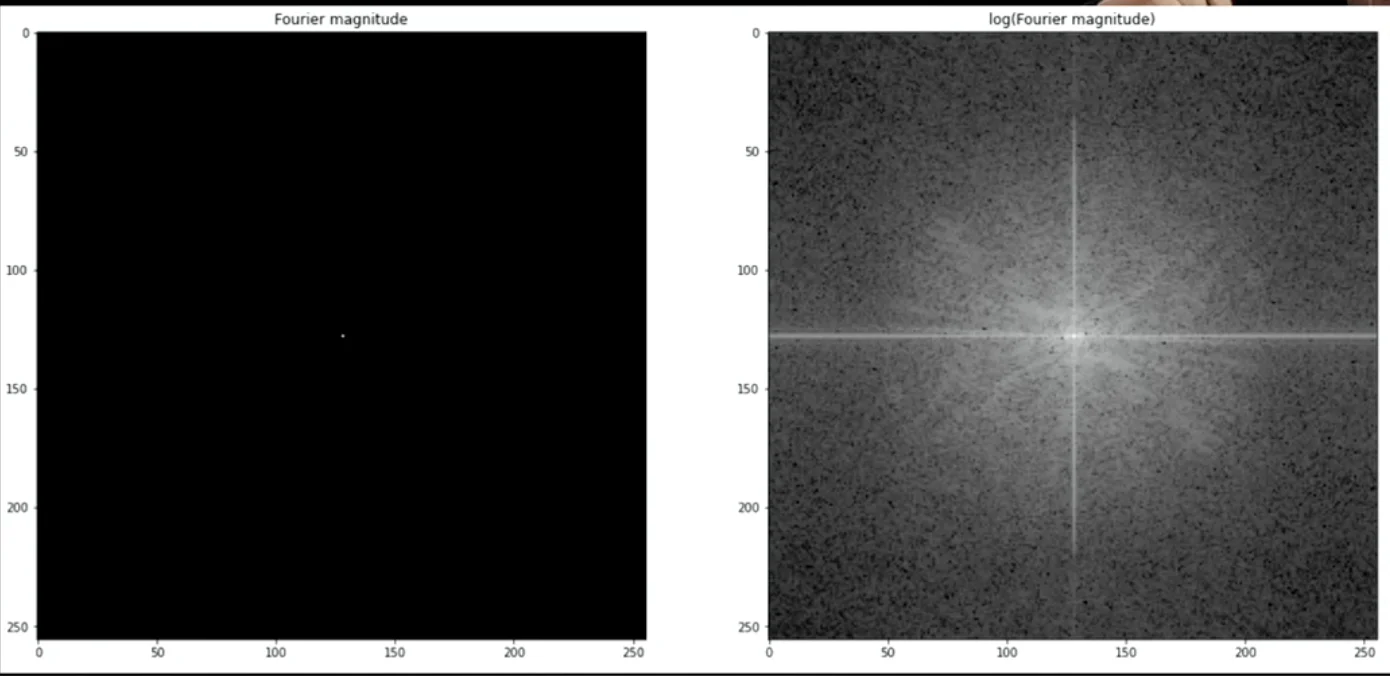Click y-axis tick label 250 on left plot
The image size is (1390, 676).
click(x=16, y=627)
